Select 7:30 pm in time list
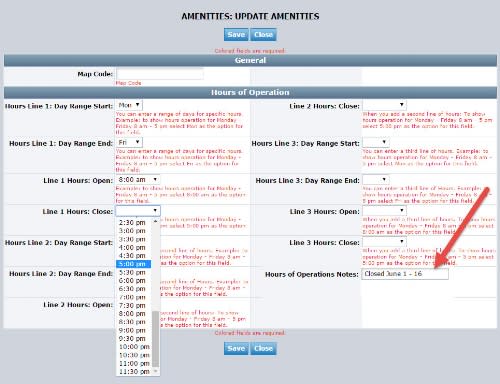 pos(134,305)
